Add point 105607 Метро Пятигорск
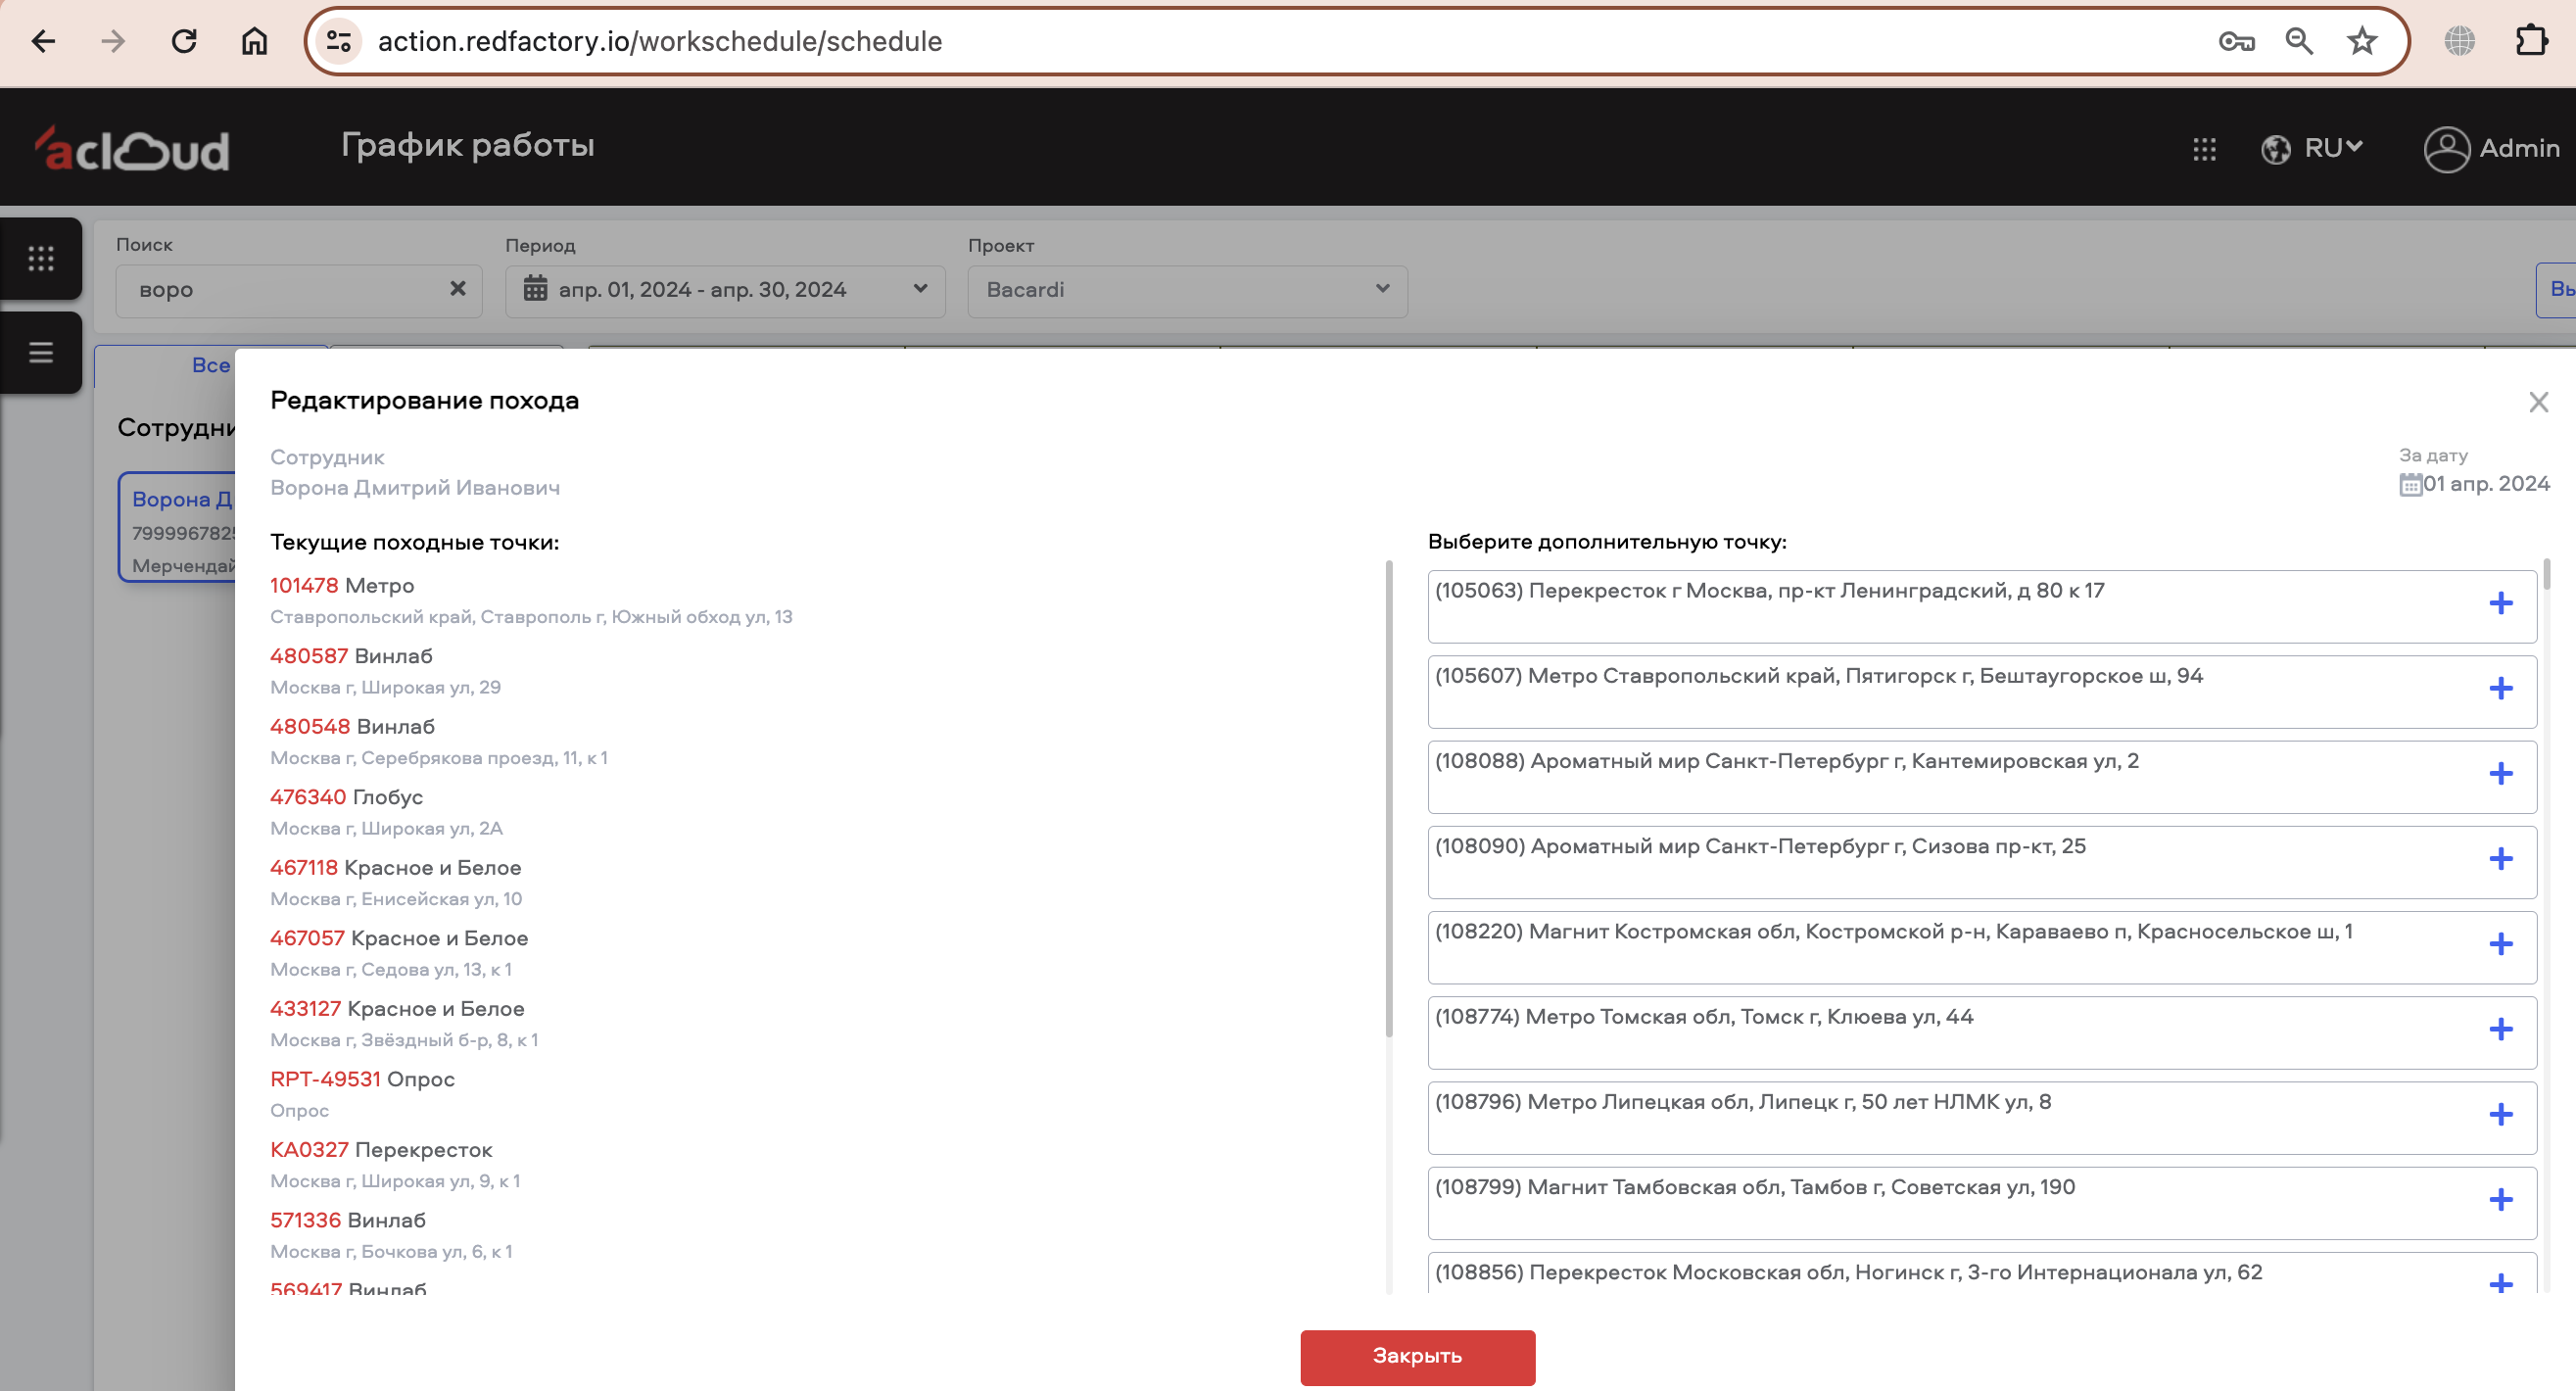This screenshot has height=1391, width=2576. tap(2500, 688)
